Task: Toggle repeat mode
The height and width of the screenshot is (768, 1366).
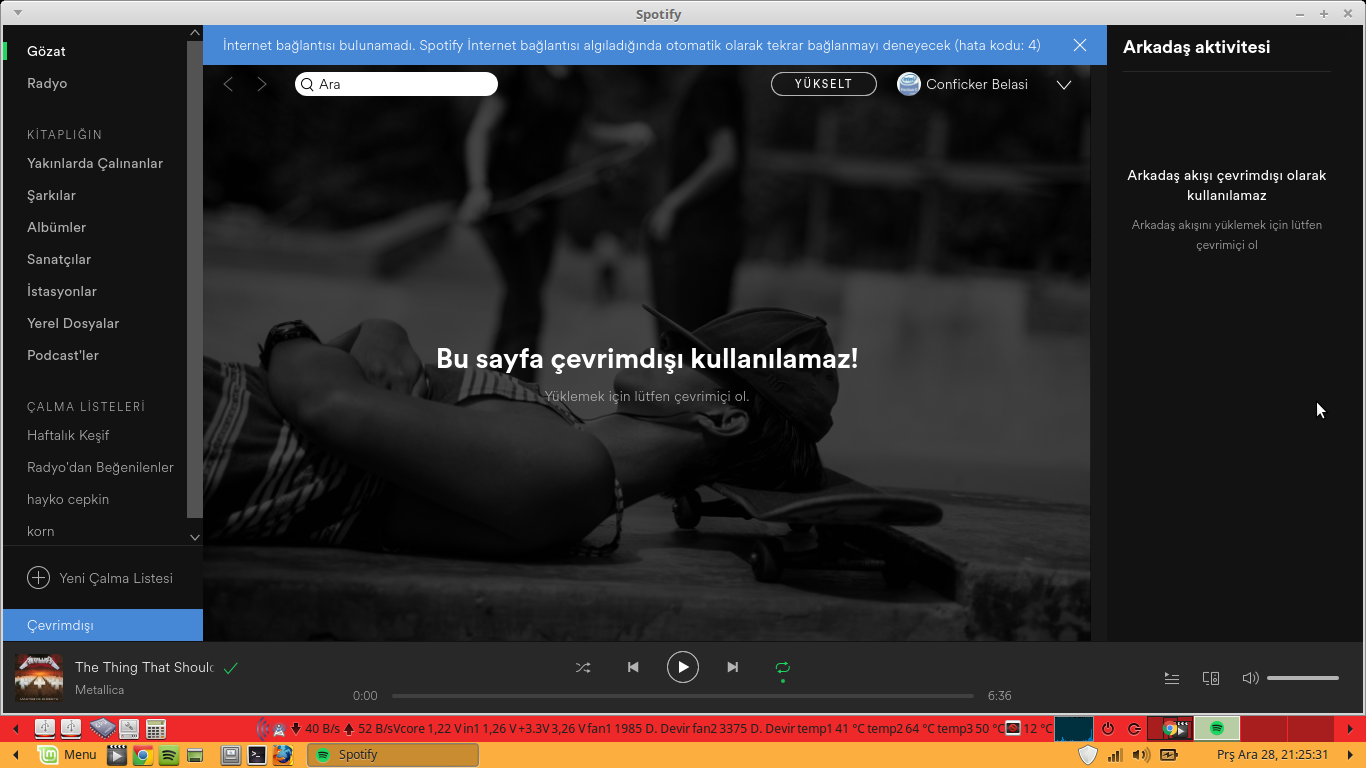Action: click(x=783, y=667)
